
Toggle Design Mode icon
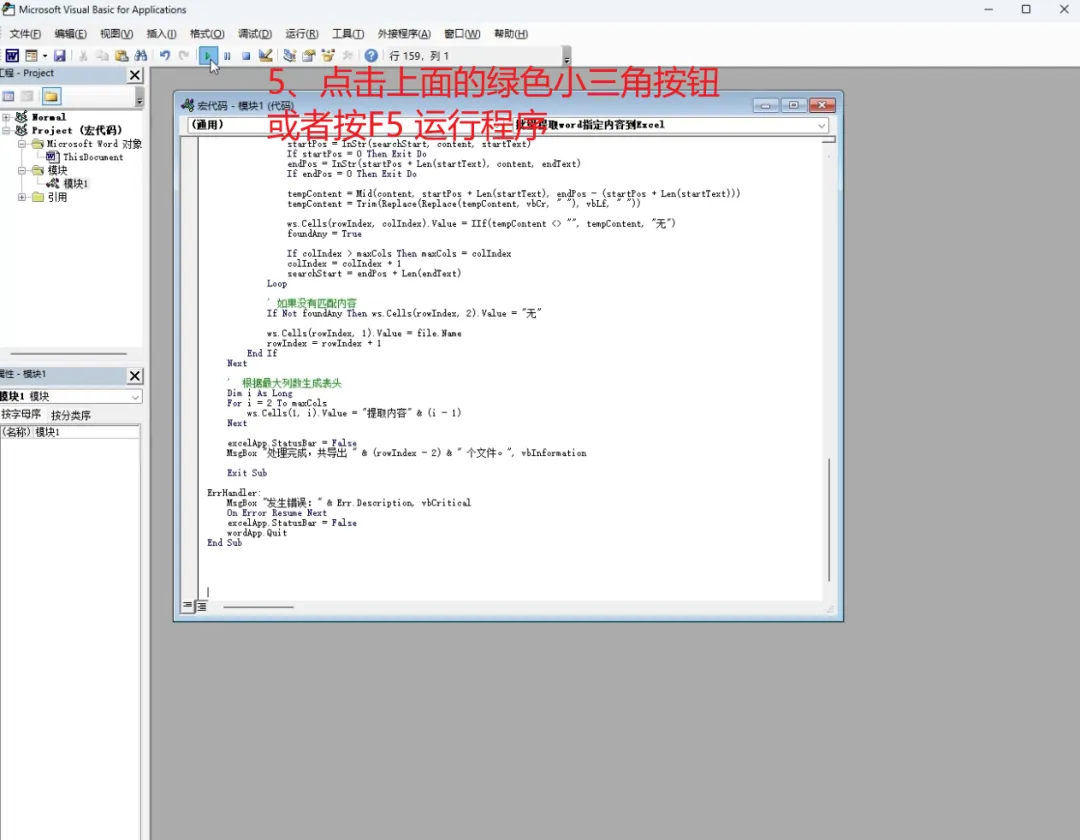tap(265, 56)
